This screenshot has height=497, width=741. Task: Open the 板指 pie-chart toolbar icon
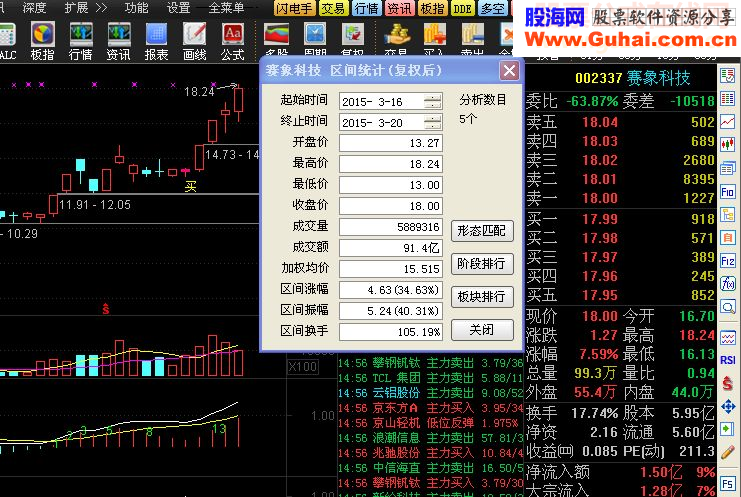(x=43, y=36)
